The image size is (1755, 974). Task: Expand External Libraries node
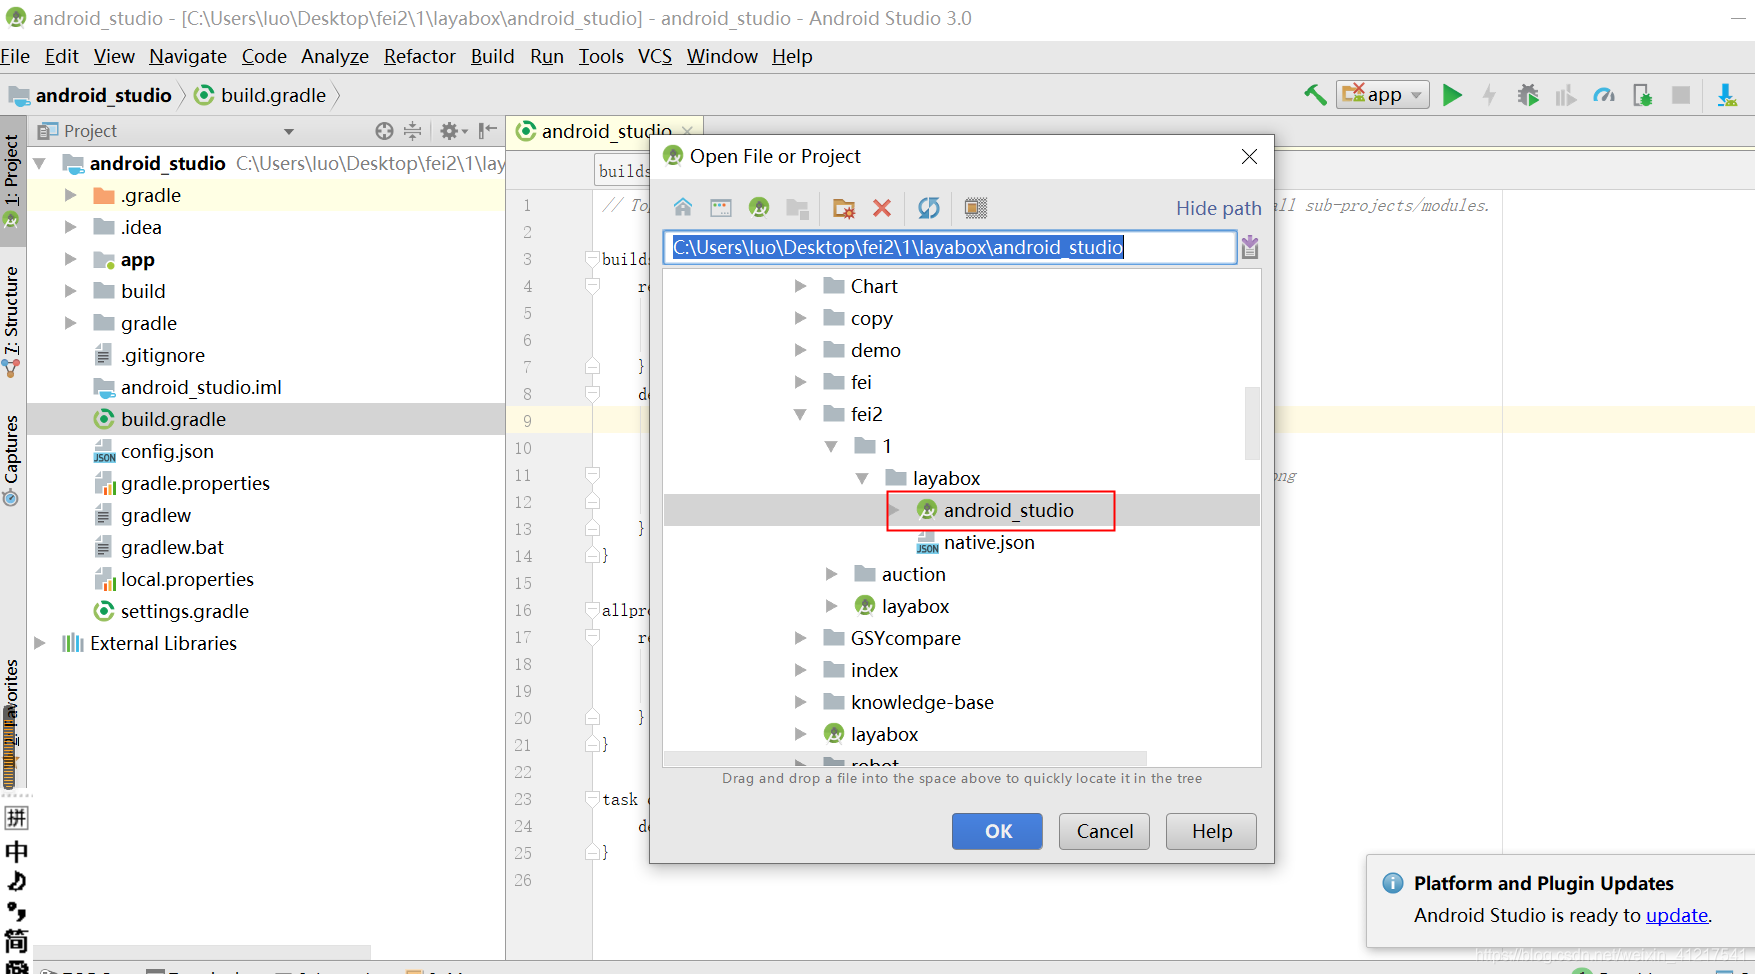(x=40, y=643)
